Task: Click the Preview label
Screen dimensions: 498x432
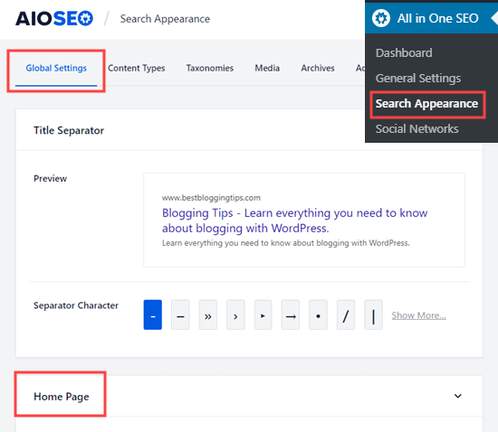Action: pyautogui.click(x=50, y=179)
